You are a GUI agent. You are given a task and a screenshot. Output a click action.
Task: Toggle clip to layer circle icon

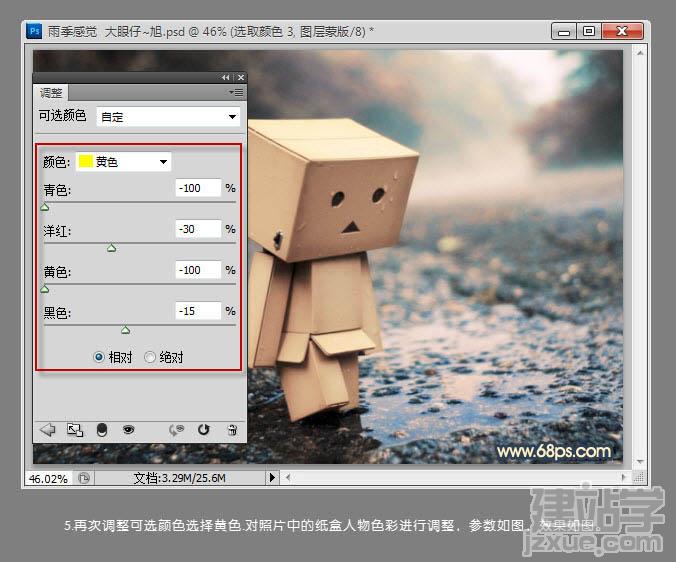(102, 430)
